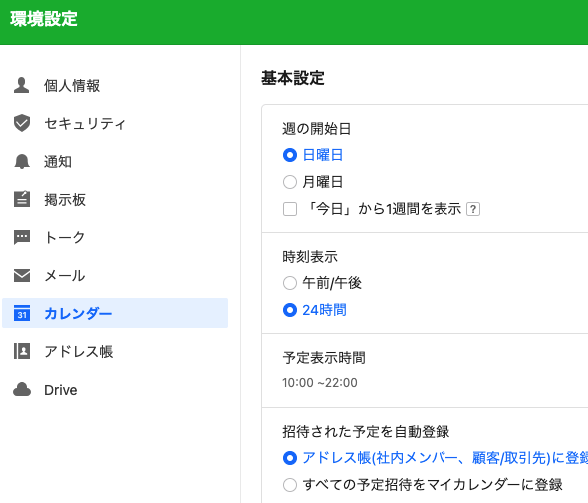
Task: Select the 日曜日 radio button
Action: click(x=290, y=155)
